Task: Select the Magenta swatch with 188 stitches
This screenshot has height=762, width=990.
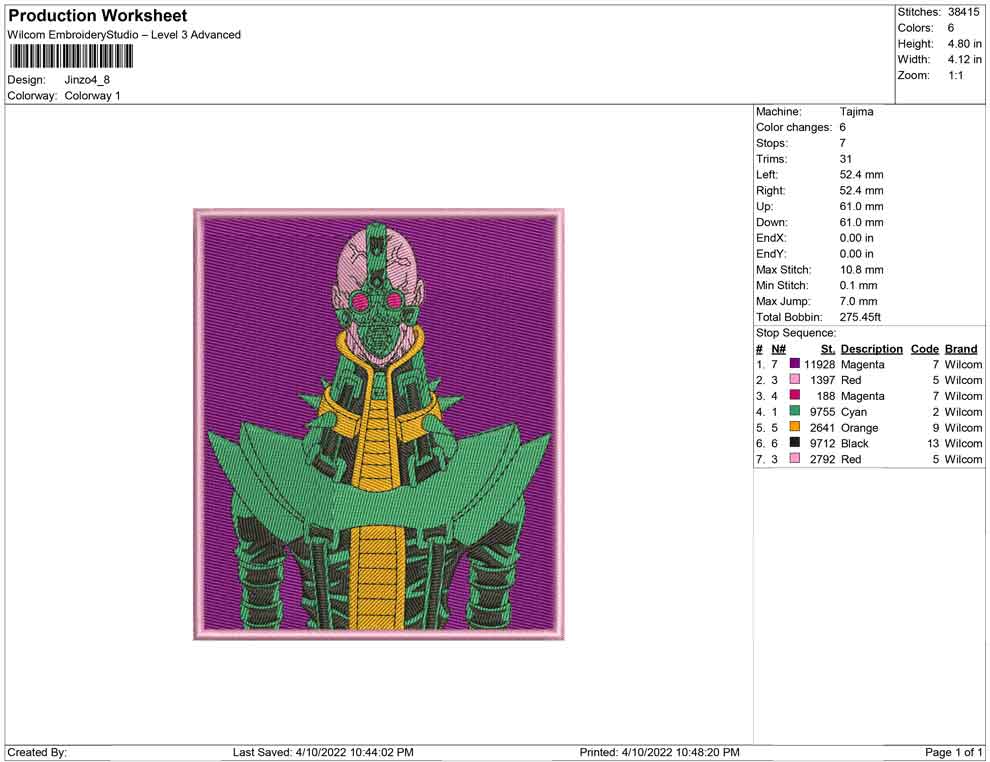Action: click(x=795, y=395)
